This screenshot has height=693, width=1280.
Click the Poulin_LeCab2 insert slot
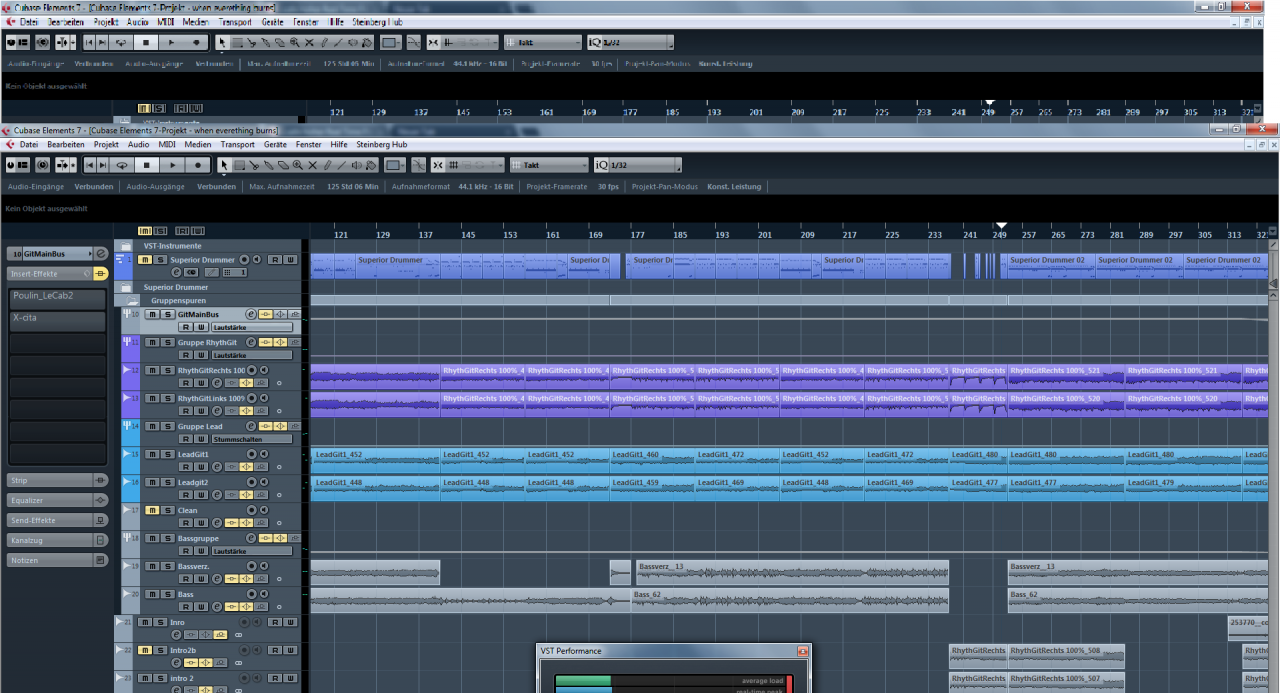pyautogui.click(x=57, y=299)
